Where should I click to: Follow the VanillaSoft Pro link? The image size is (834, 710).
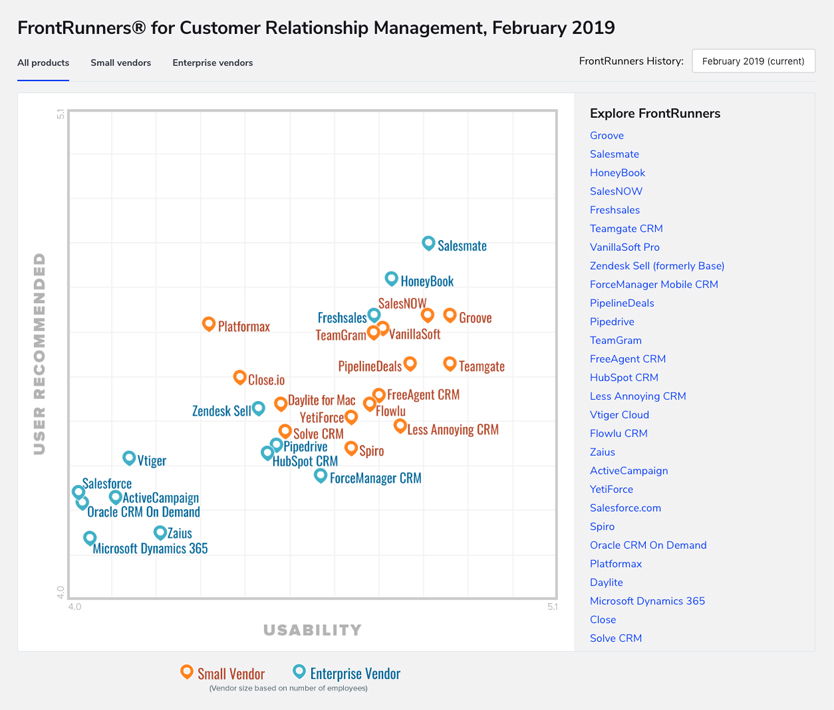point(624,247)
